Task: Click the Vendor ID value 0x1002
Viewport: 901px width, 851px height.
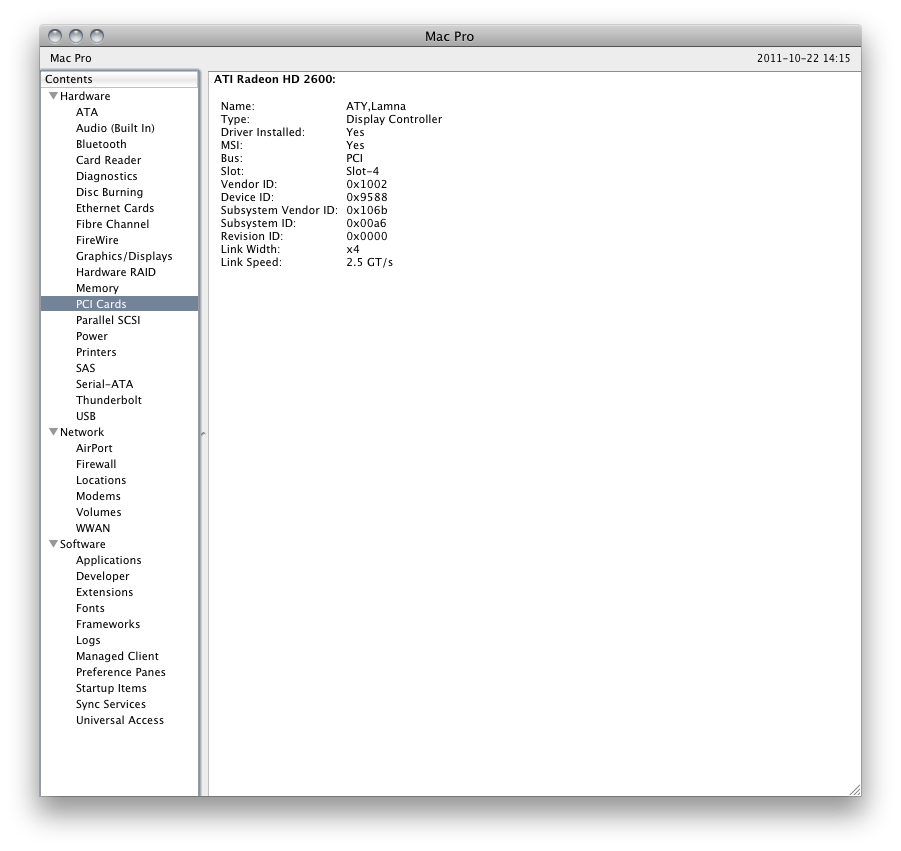Action: [367, 184]
